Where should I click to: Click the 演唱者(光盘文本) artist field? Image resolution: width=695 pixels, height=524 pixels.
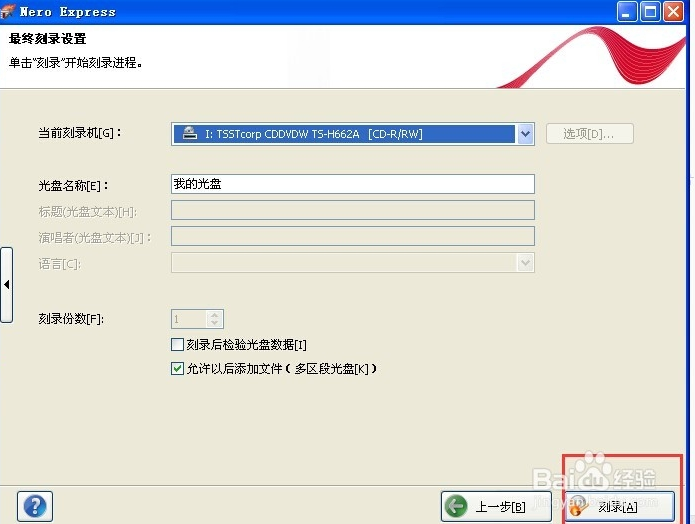click(x=353, y=236)
